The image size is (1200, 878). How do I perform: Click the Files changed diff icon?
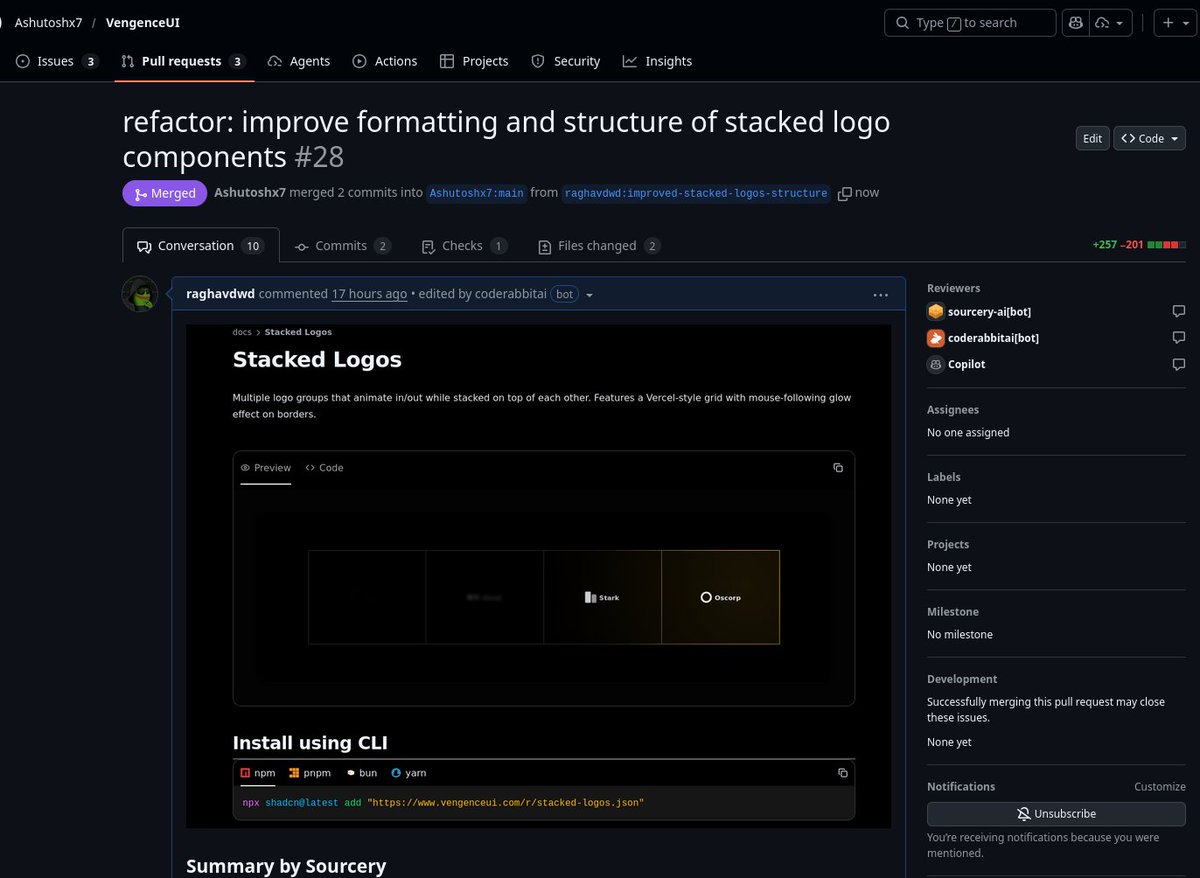545,246
